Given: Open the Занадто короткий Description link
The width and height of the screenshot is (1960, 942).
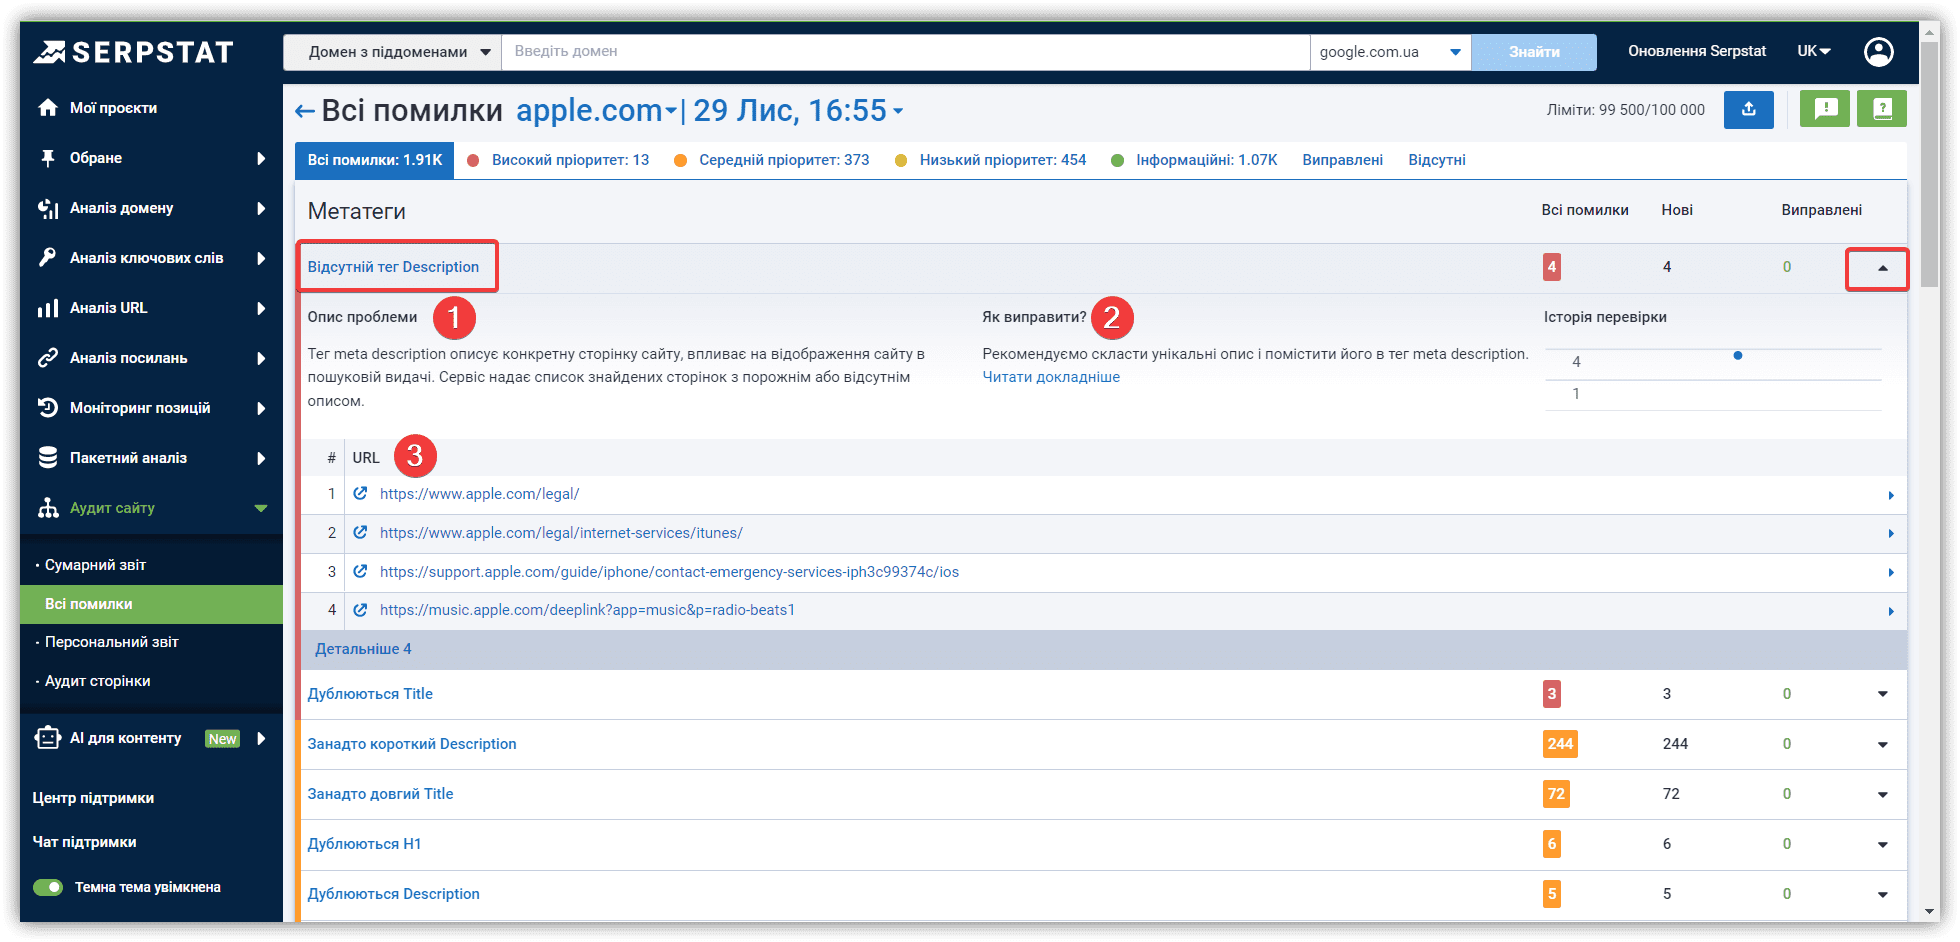Looking at the screenshot, I should click(412, 744).
